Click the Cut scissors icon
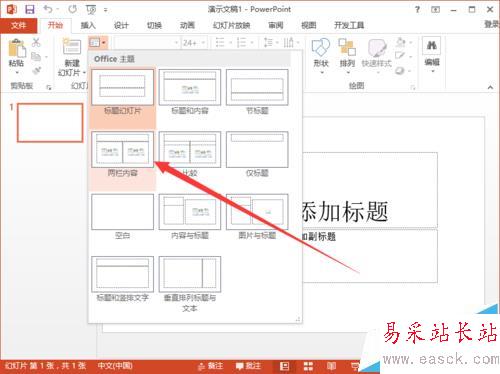 click(36, 42)
